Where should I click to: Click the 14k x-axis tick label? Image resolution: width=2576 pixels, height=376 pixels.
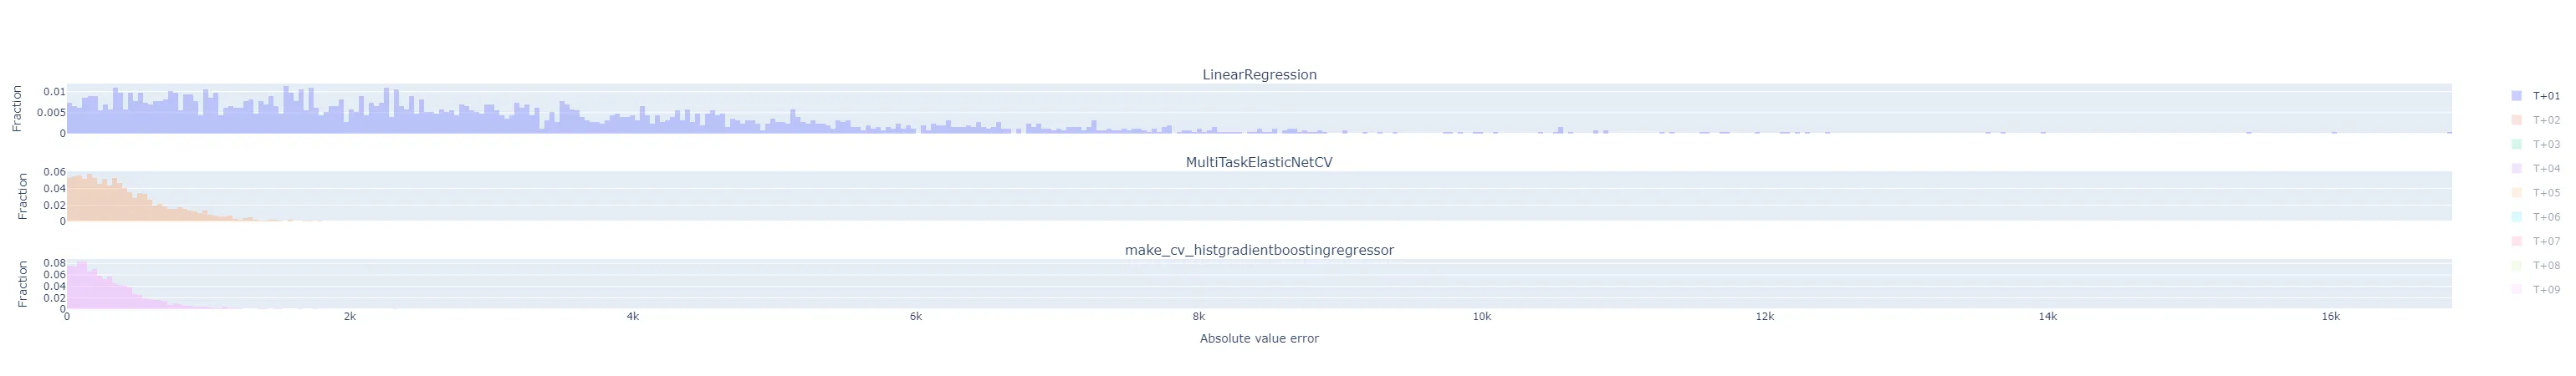point(2047,317)
